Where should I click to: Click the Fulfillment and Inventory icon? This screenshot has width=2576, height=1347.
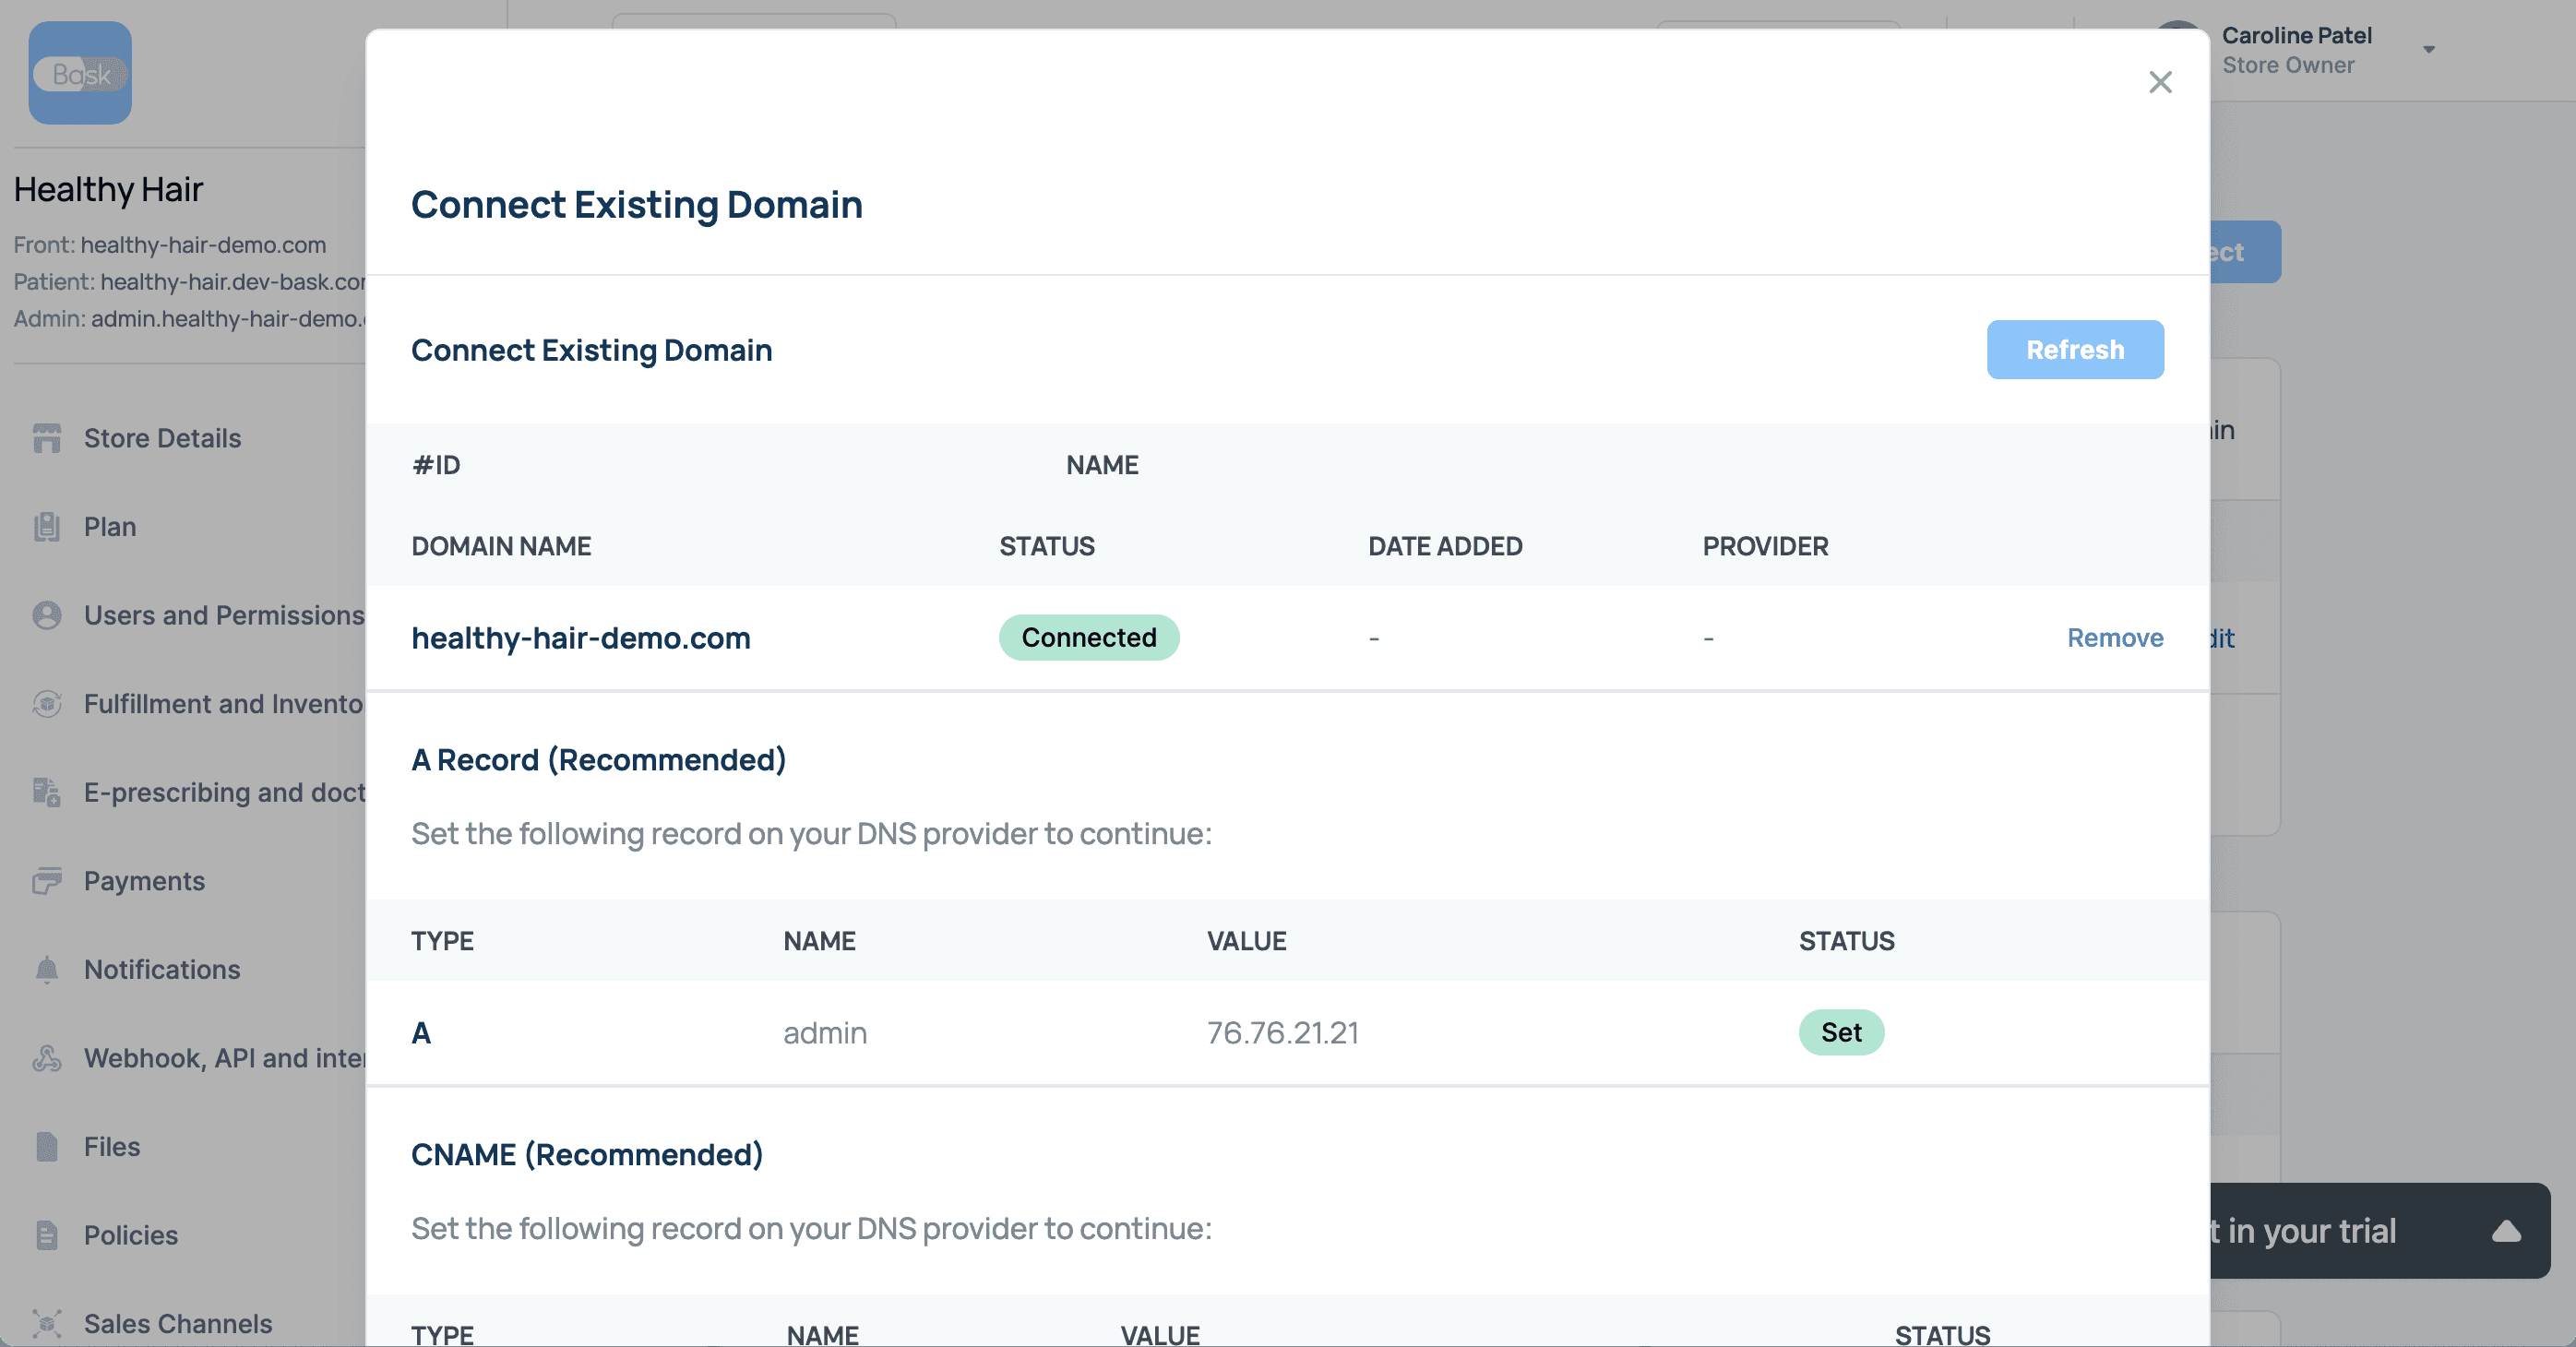pyautogui.click(x=47, y=704)
